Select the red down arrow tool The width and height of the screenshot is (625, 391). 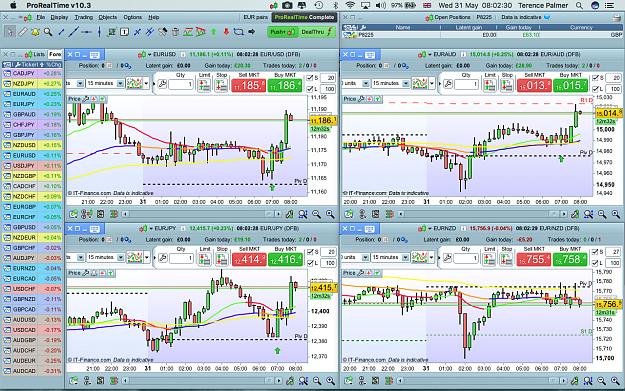[x=226, y=32]
